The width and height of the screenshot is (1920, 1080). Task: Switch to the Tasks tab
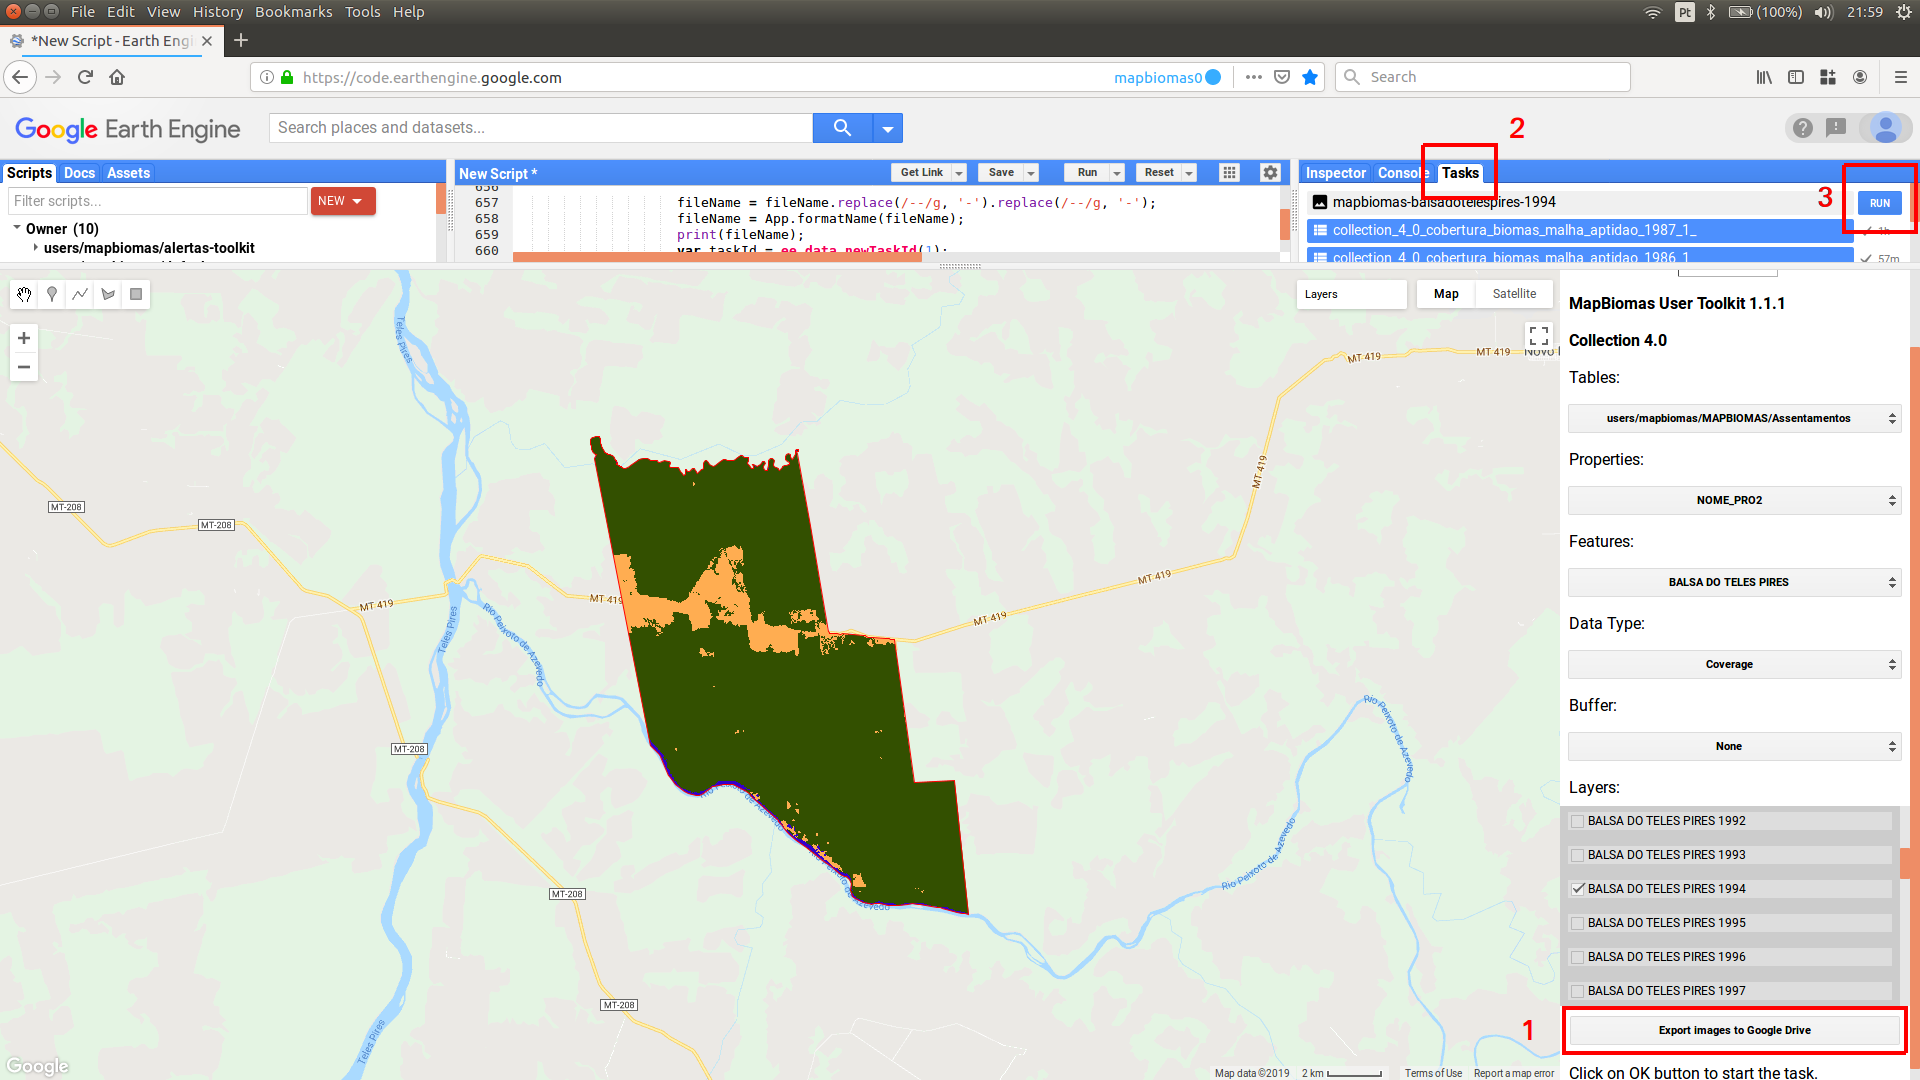1460,173
